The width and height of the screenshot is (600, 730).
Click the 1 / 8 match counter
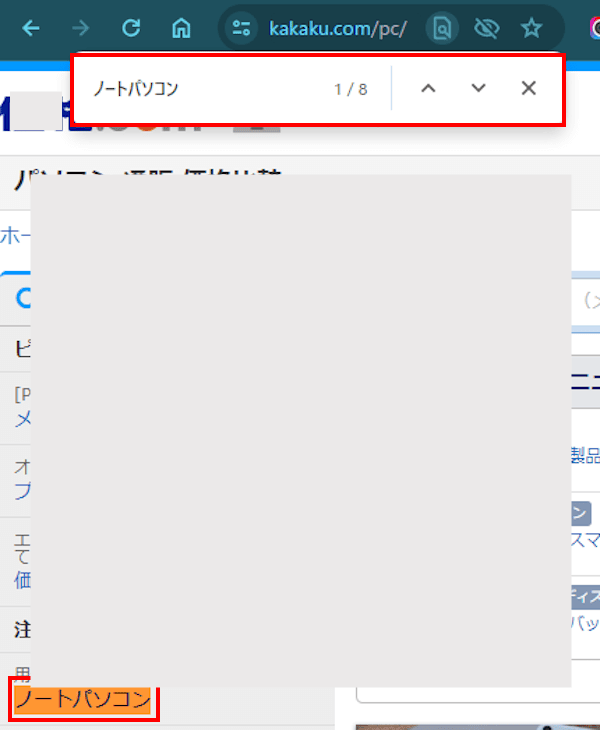click(x=351, y=89)
